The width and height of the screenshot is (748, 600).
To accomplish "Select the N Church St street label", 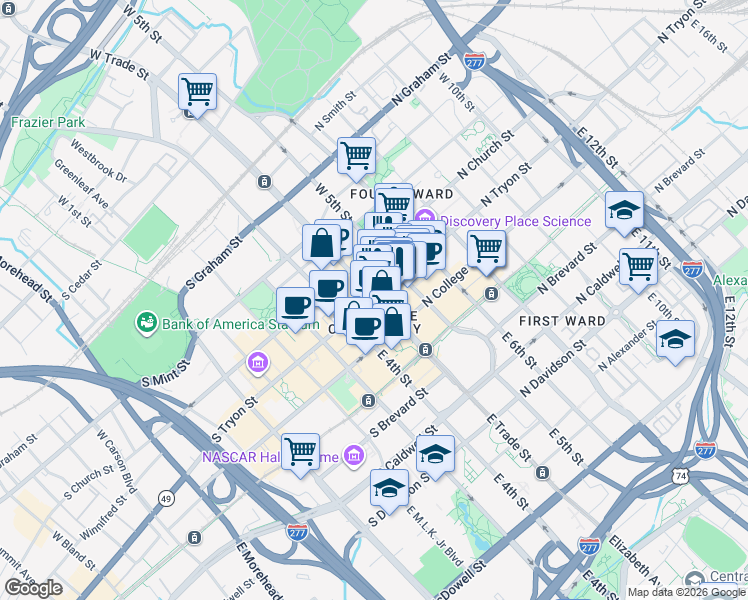I will 486,155.
